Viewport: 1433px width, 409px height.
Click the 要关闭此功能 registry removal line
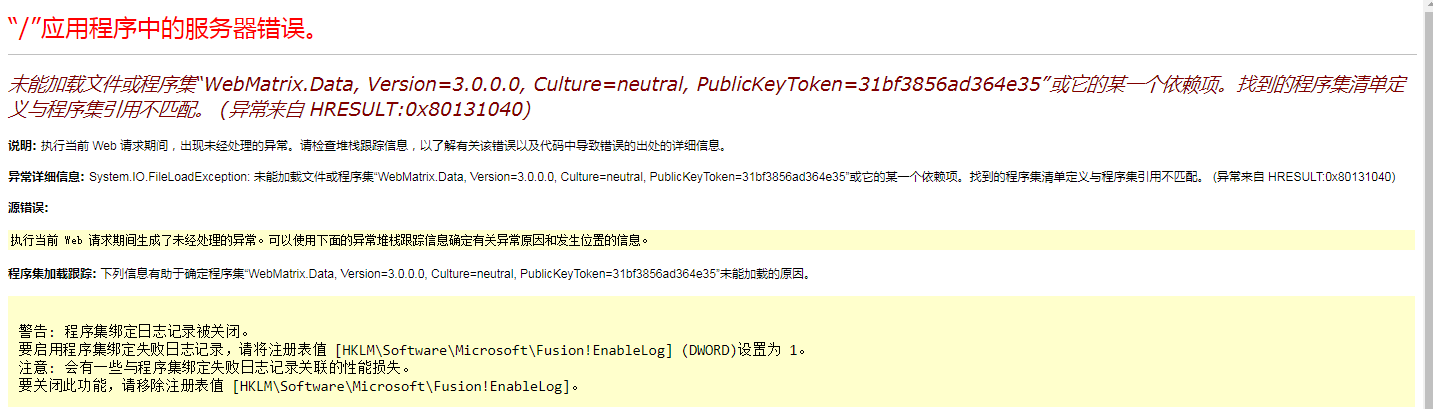click(298, 386)
